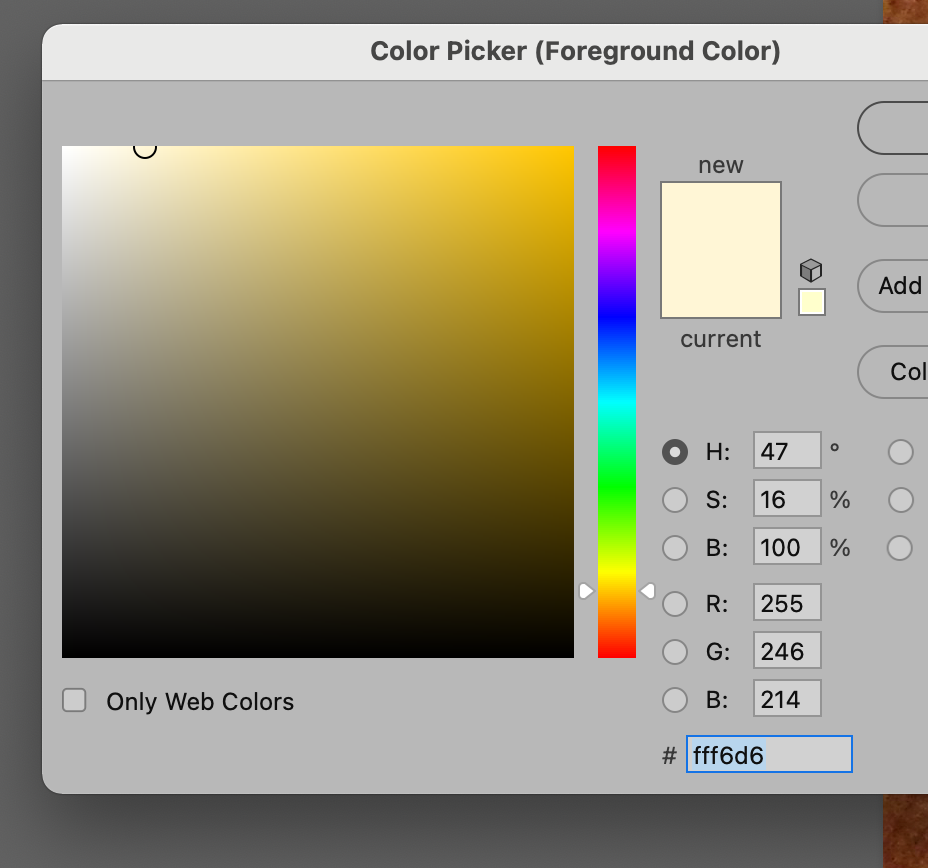Select the Brightness (B) radio button

(675, 547)
